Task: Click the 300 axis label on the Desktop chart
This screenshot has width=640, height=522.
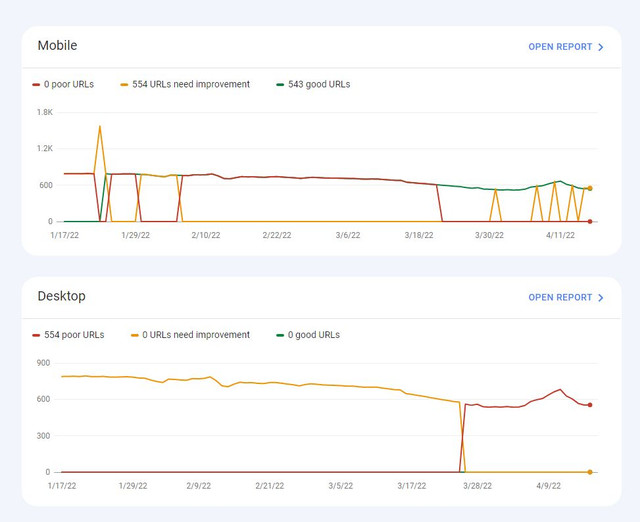Action: 43,436
